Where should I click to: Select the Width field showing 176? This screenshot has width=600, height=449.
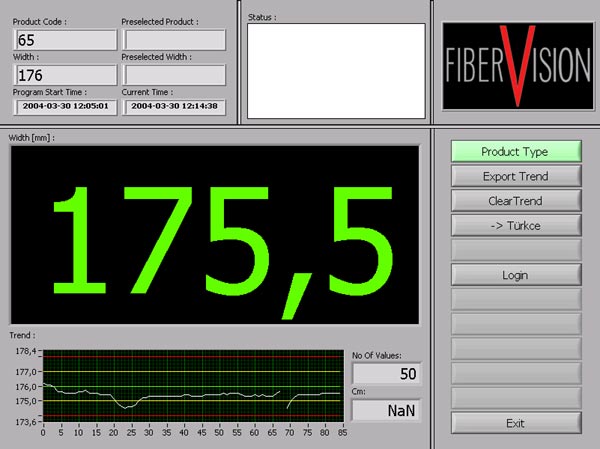tap(65, 74)
